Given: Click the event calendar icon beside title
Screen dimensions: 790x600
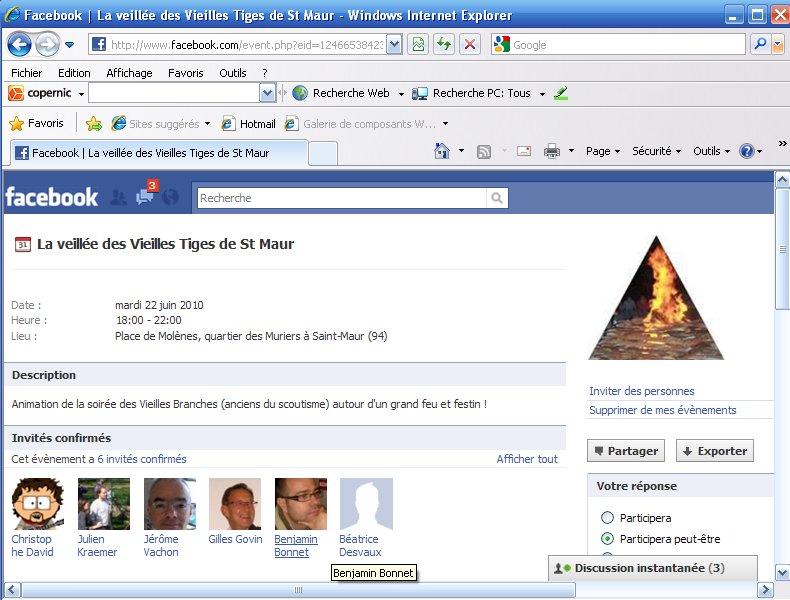Looking at the screenshot, I should 23,244.
